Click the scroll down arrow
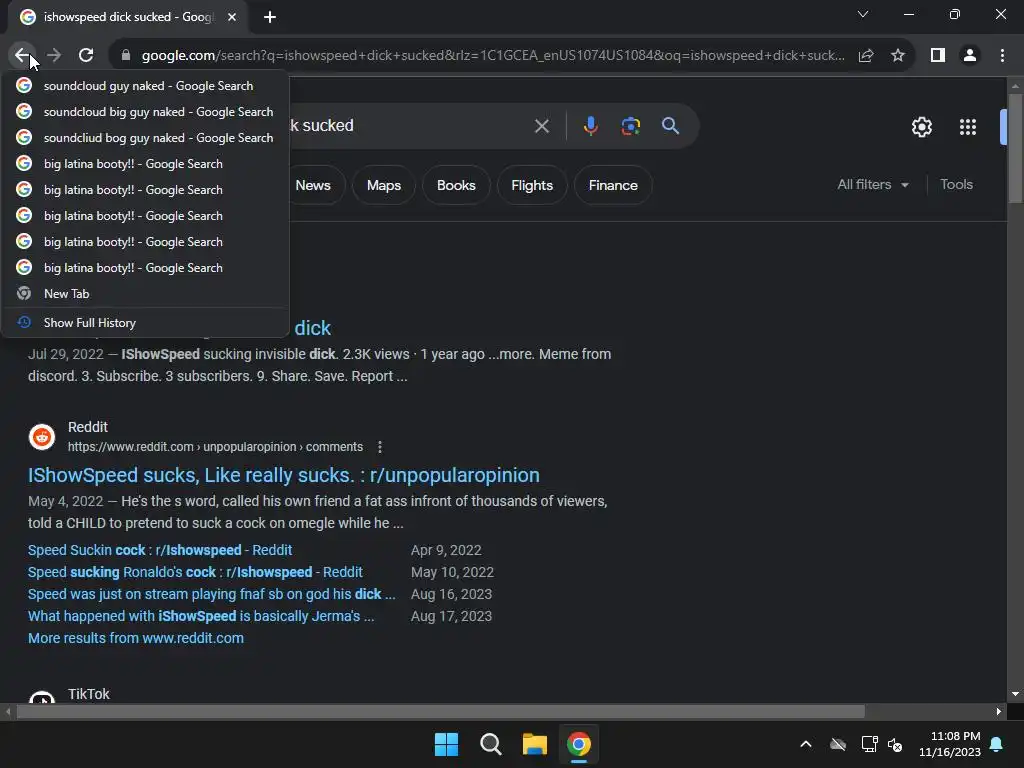1024x768 pixels. [1015, 694]
